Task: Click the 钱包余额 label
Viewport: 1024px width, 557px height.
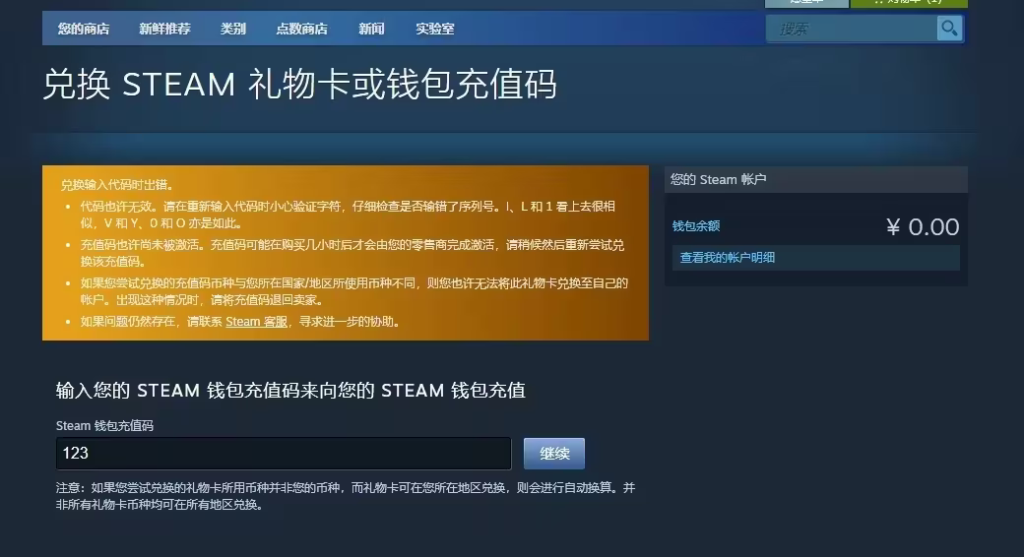Action: (x=696, y=226)
